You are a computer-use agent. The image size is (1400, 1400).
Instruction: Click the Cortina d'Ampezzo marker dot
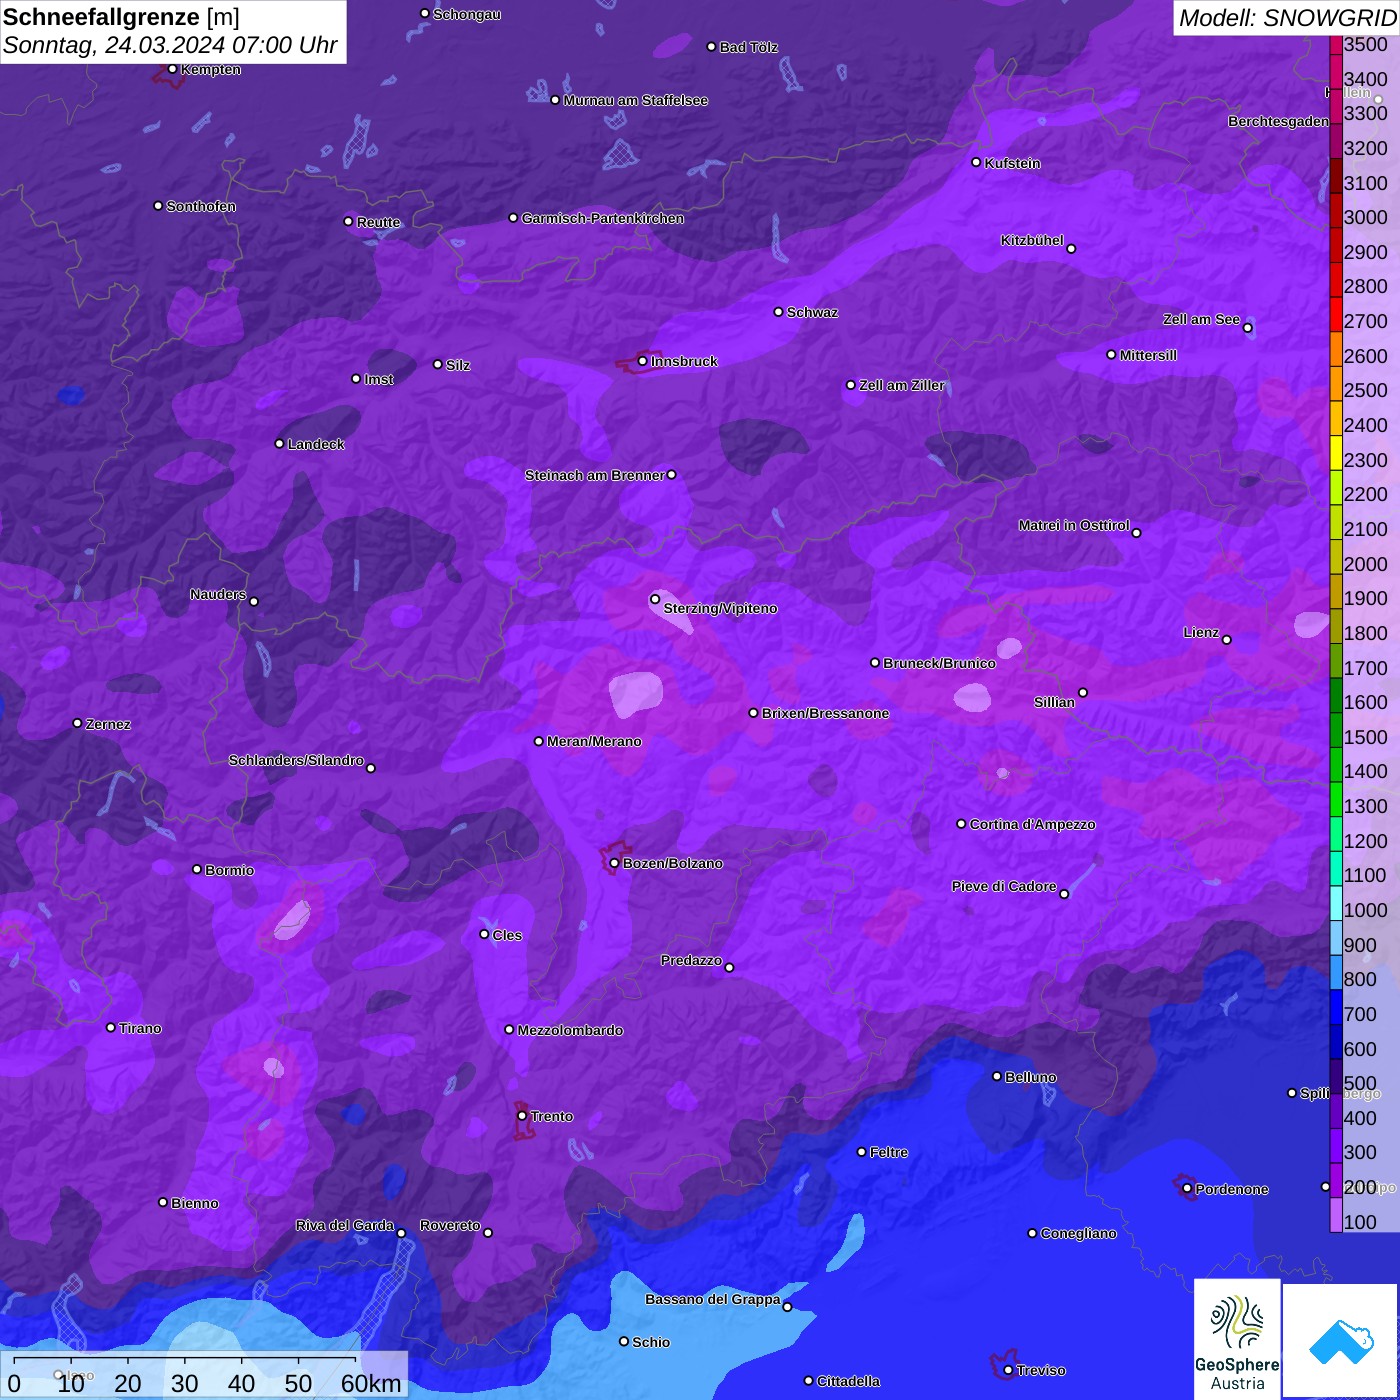click(961, 824)
